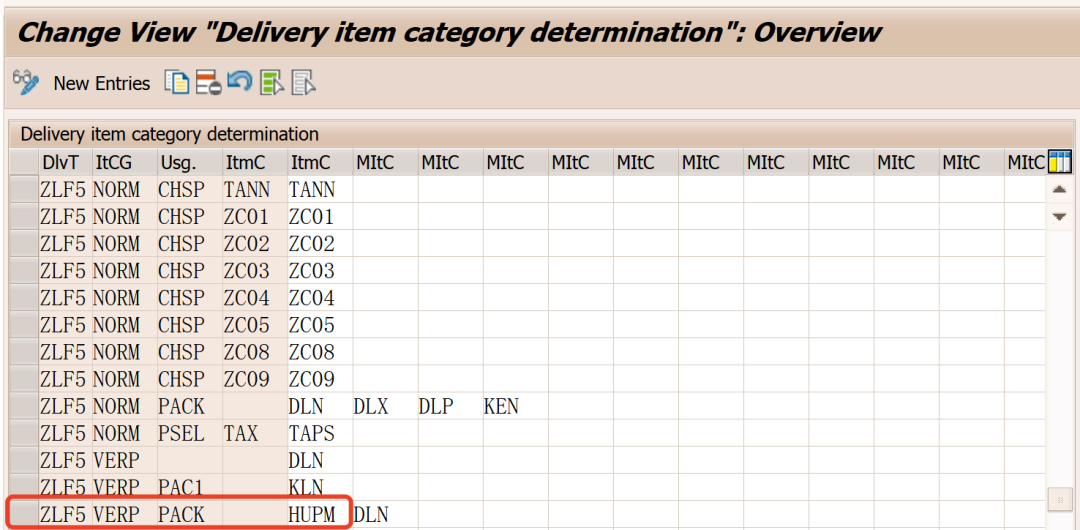Click the Delete entry icon
The width and height of the screenshot is (1080, 530).
tap(208, 83)
